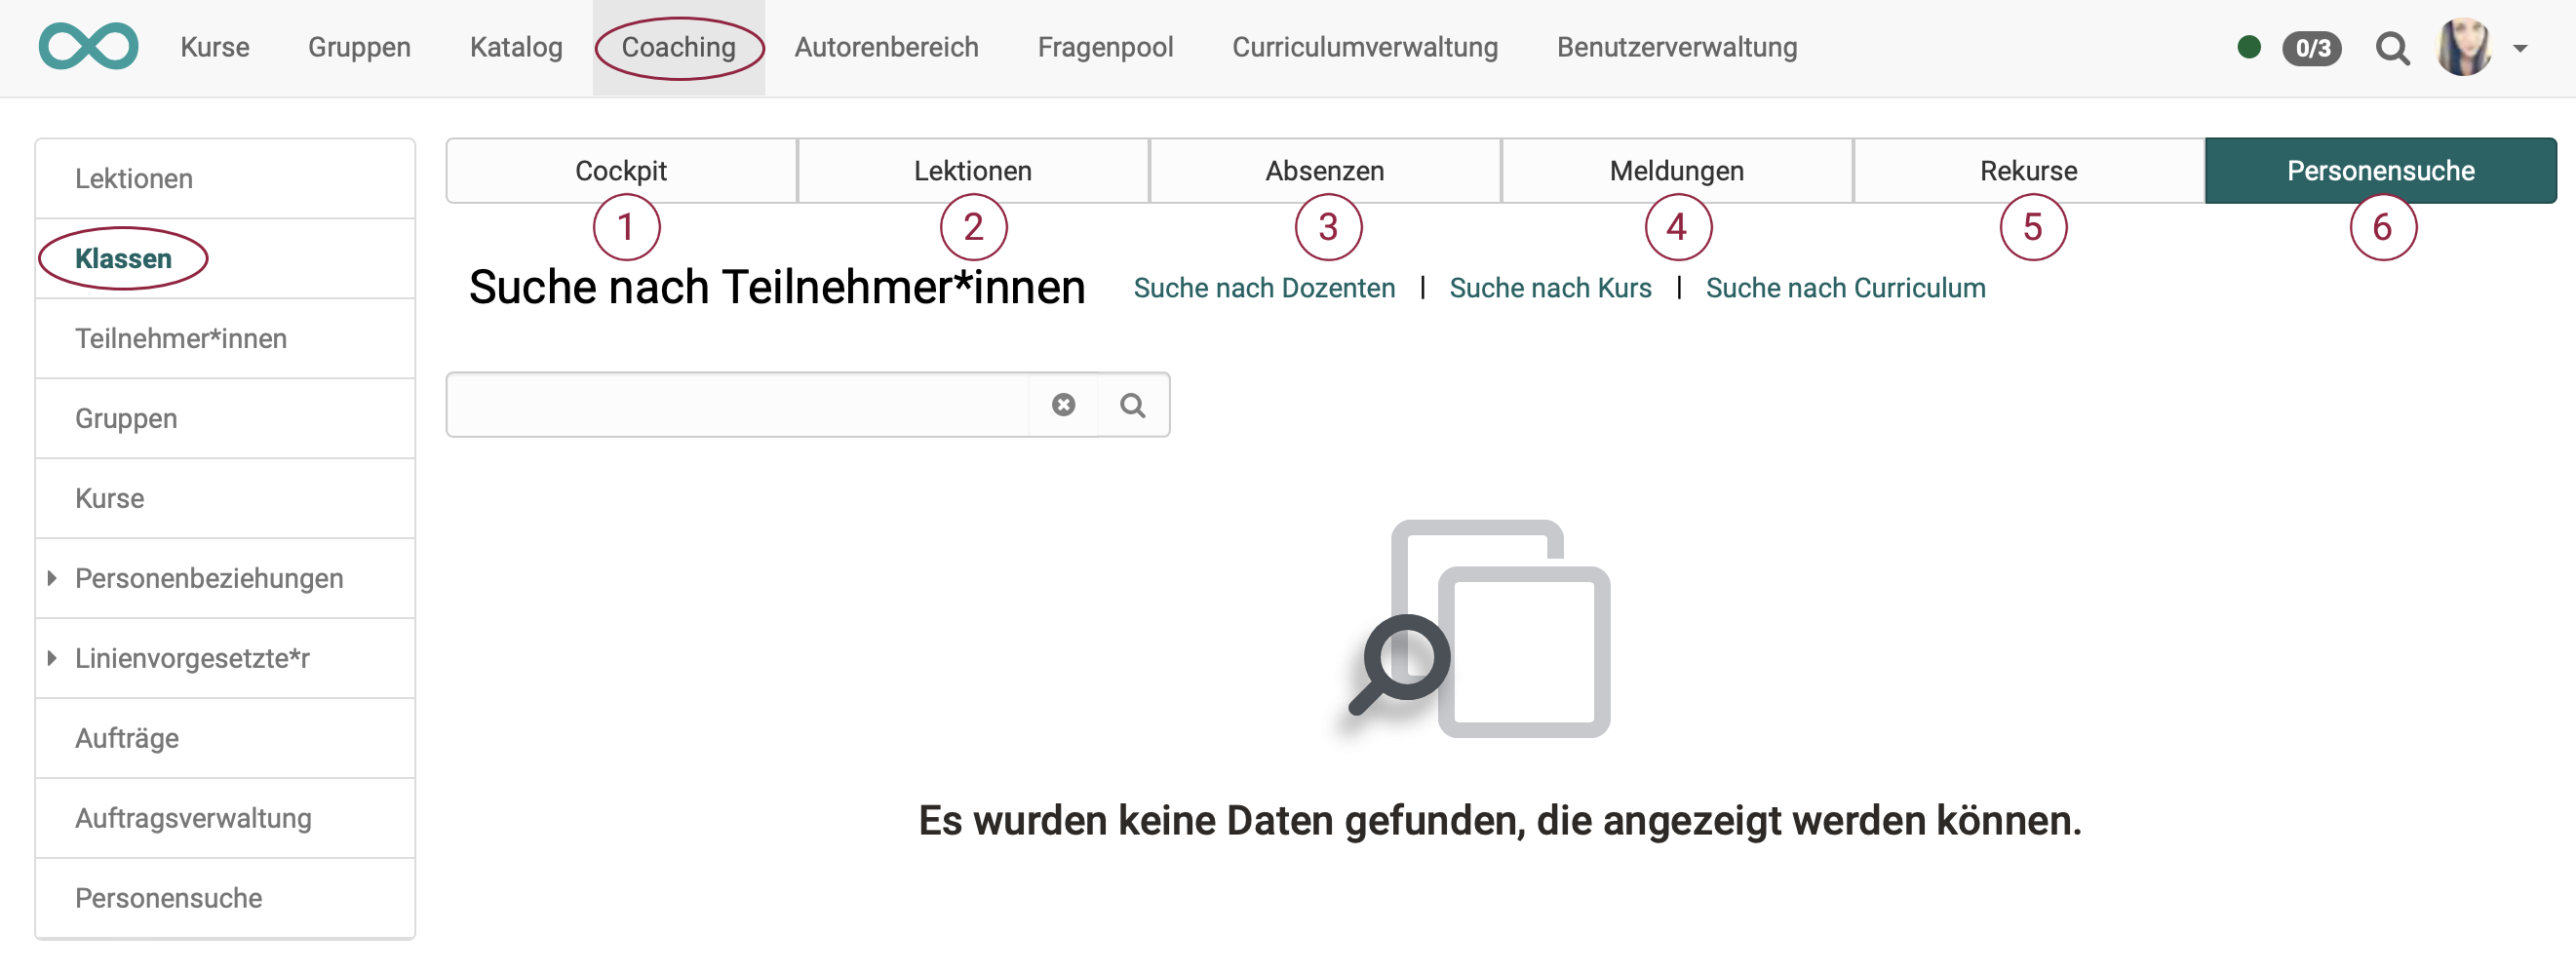
Task: Open the global search magnifier icon
Action: click(x=2393, y=48)
